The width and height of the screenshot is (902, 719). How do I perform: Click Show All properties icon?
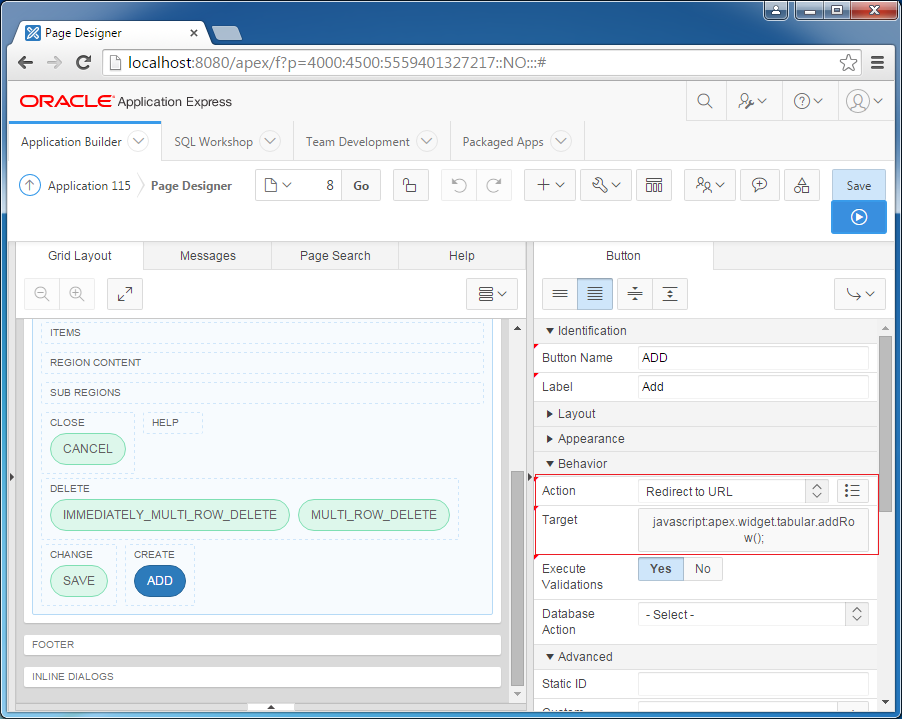coord(595,294)
